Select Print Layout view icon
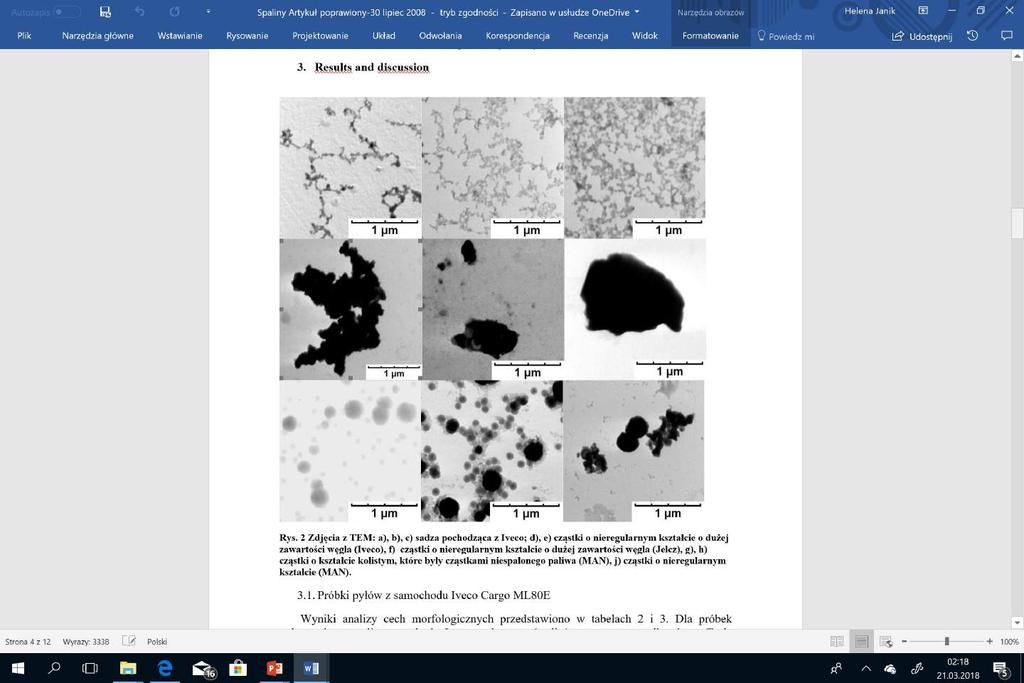The image size is (1024, 683). click(861, 642)
